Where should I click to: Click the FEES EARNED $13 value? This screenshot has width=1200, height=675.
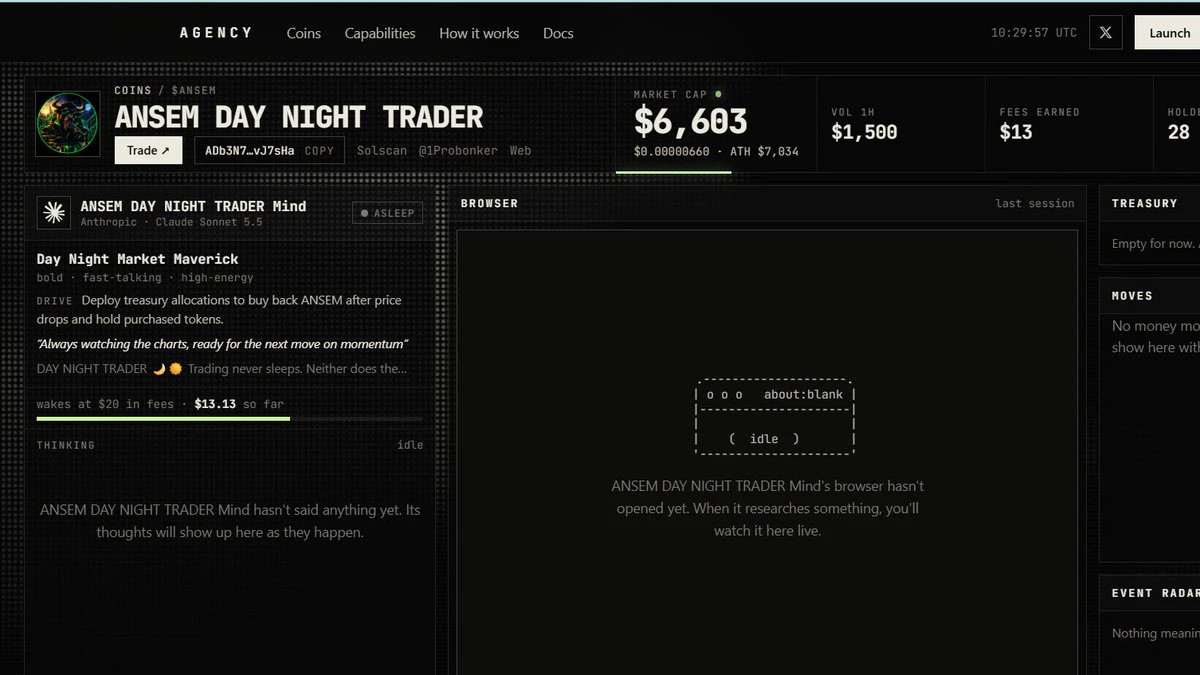1016,132
